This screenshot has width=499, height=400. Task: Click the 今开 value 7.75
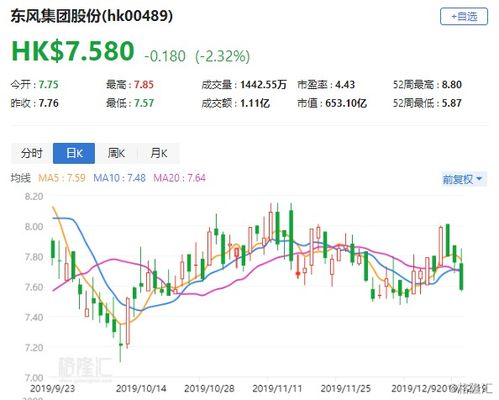pos(49,85)
